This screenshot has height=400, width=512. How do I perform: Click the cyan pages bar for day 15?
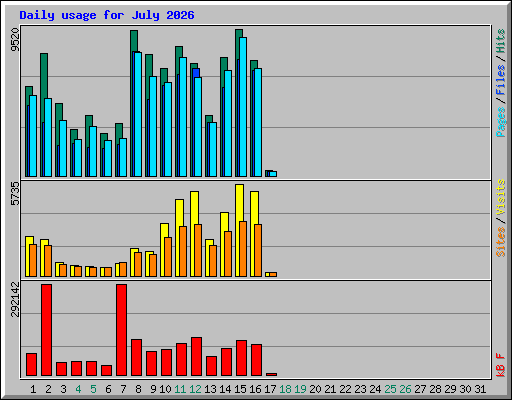243,107
